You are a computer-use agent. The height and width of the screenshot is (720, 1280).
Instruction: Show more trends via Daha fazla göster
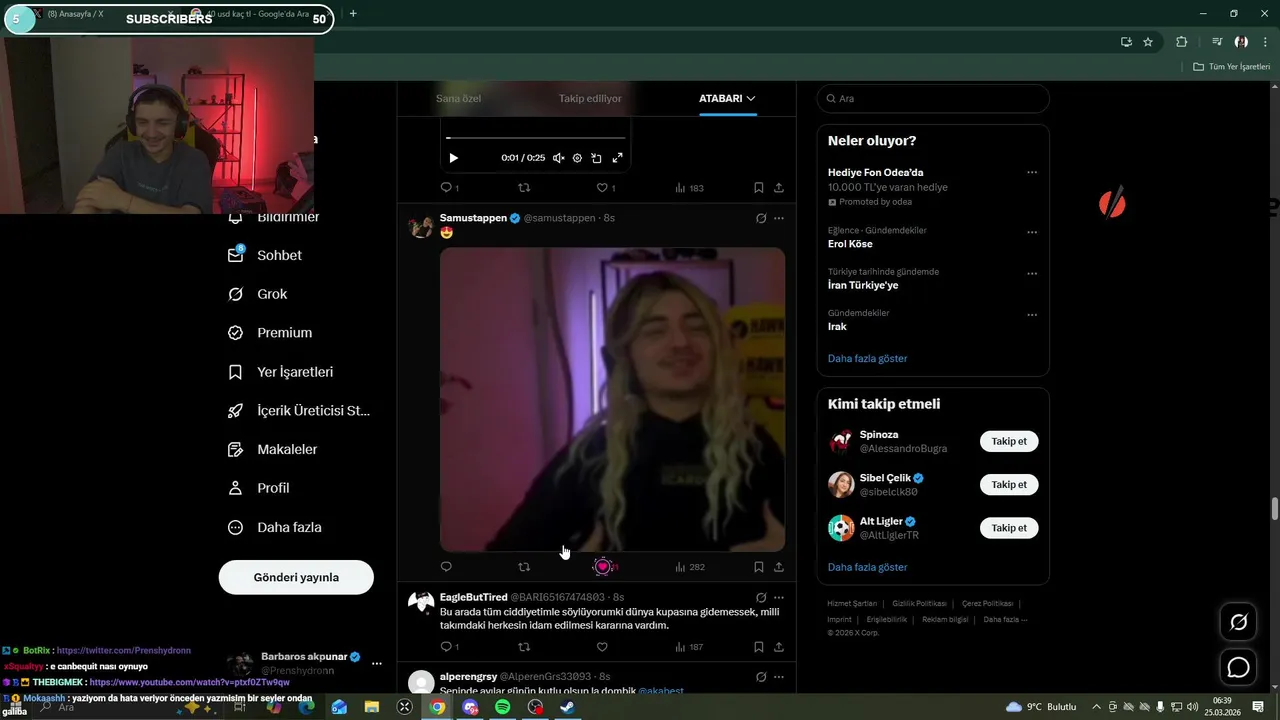[867, 358]
